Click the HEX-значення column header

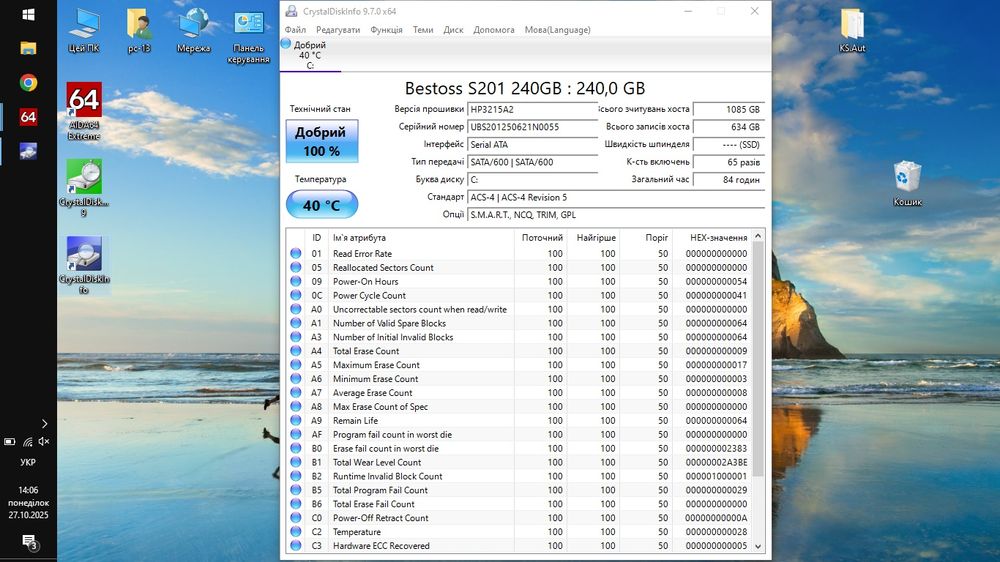click(x=712, y=237)
